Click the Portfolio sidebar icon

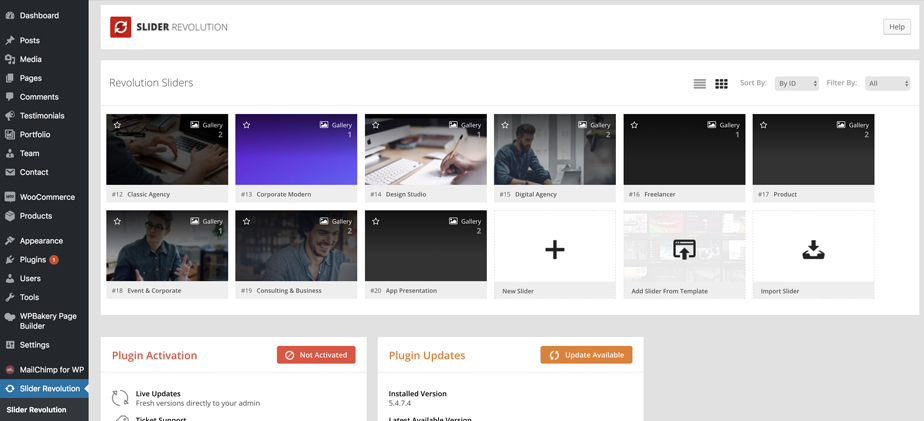9,134
